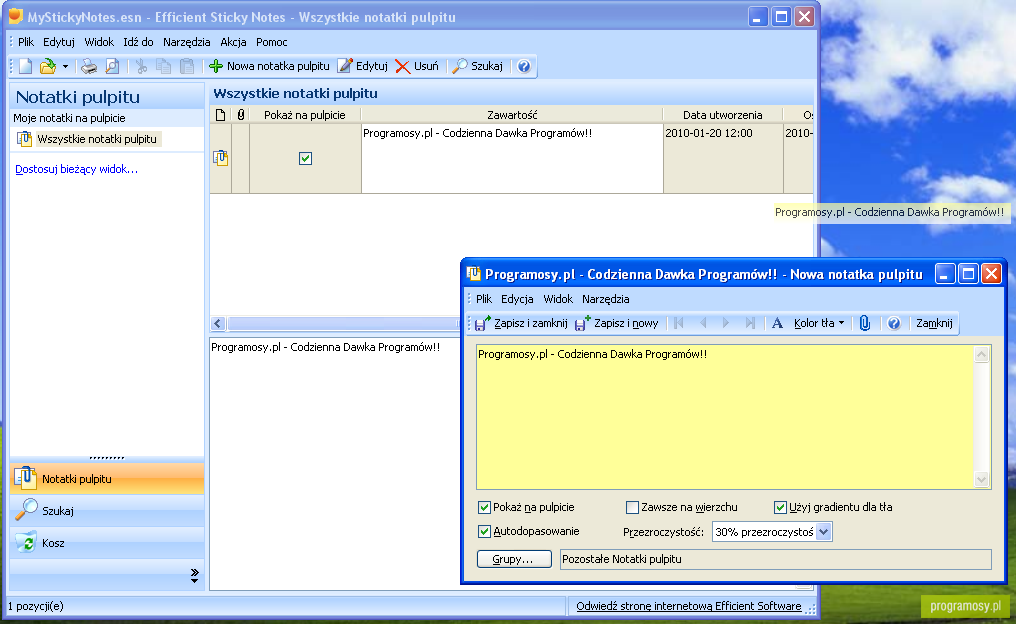Go to previous note arrow

click(703, 323)
